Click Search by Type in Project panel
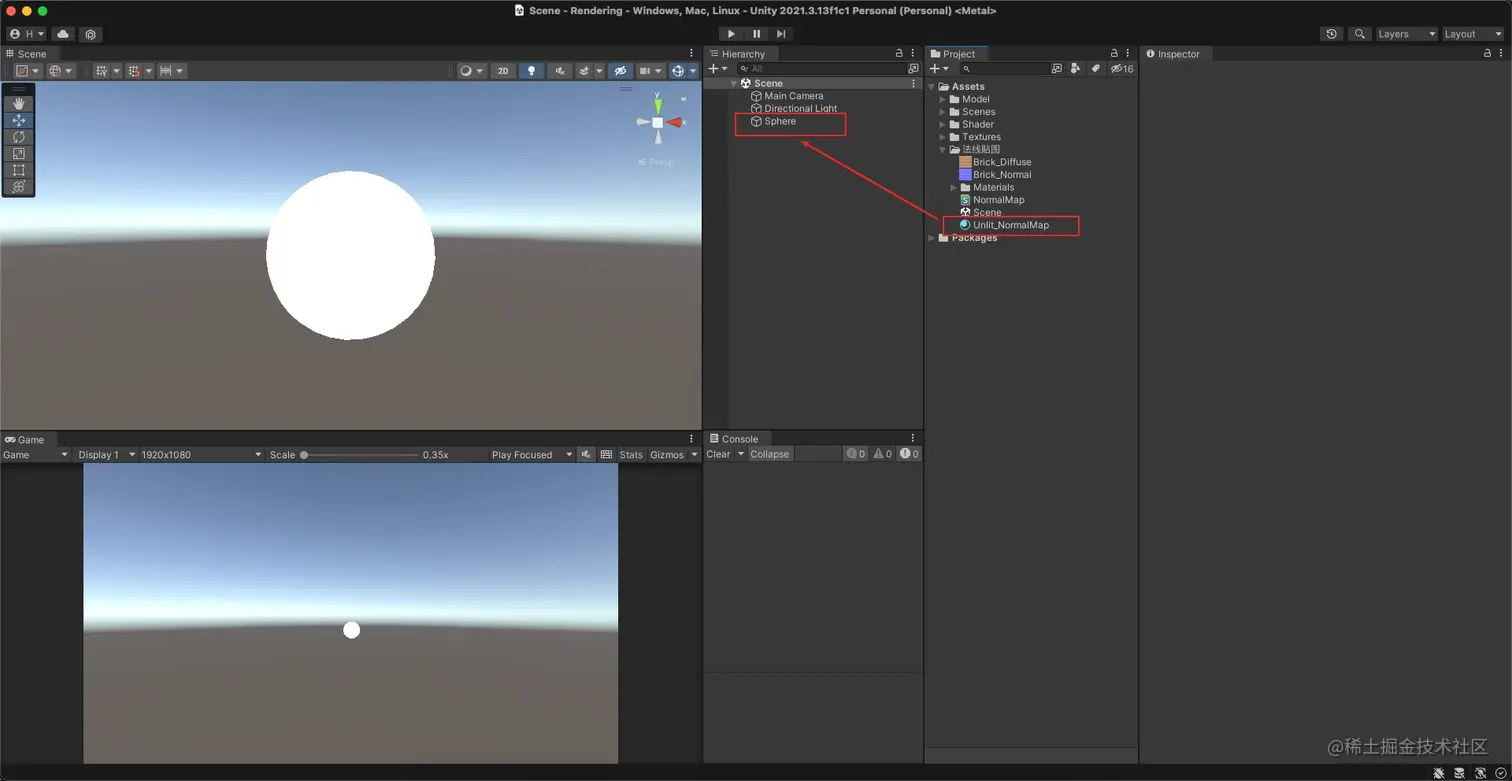 tap(1075, 69)
